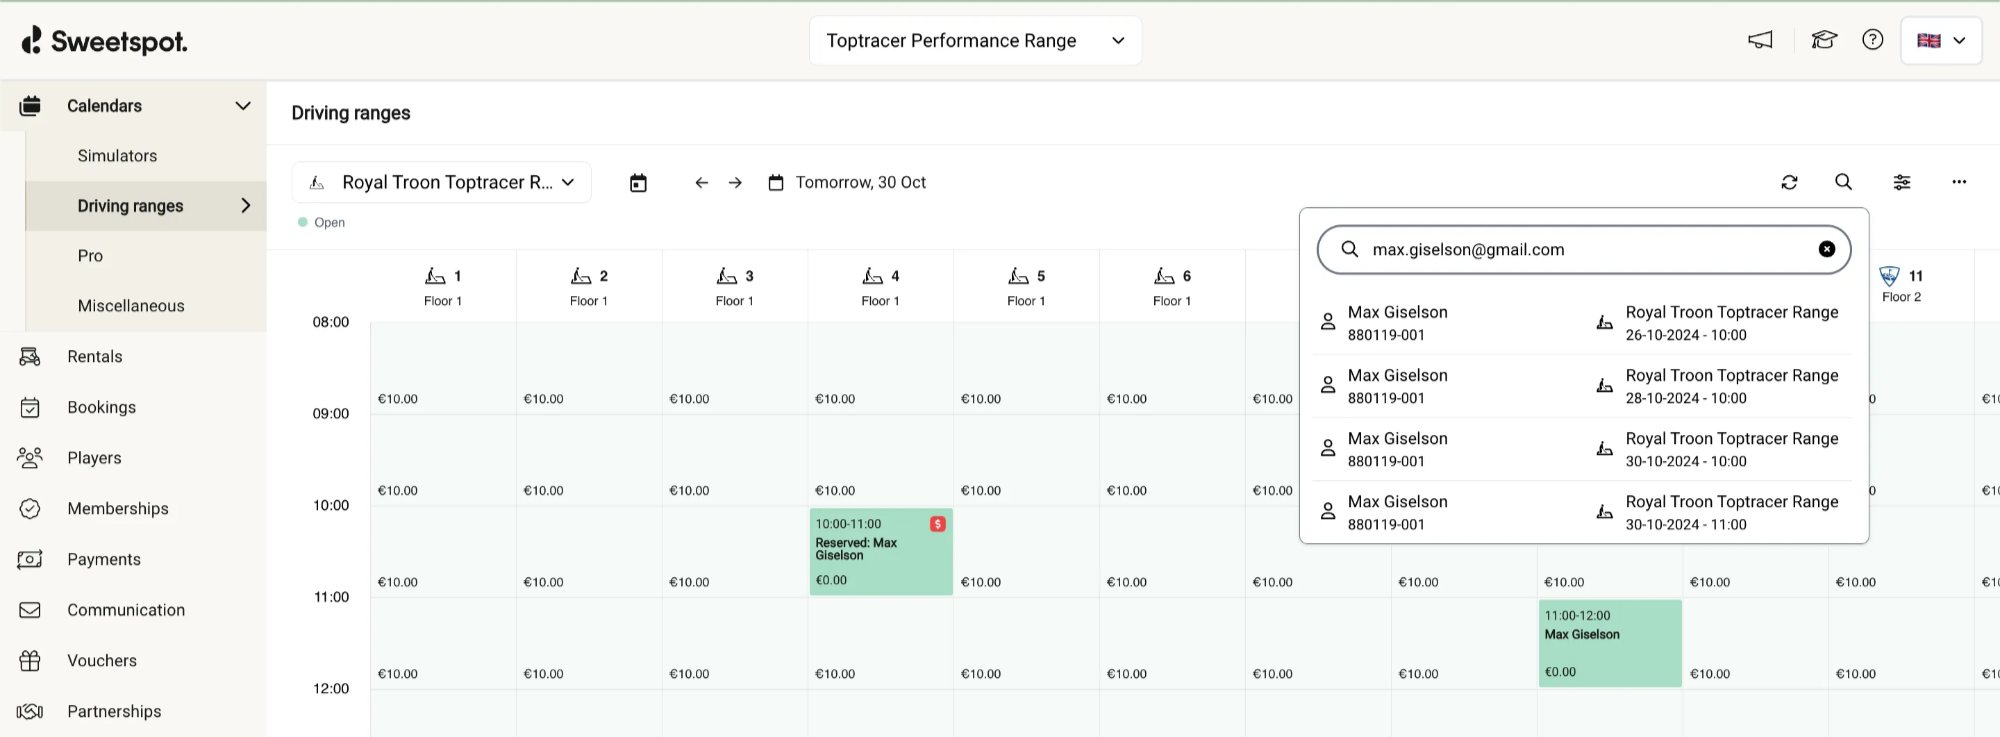The height and width of the screenshot is (737, 2000).
Task: Click bay 2 Floor 1 column header
Action: (x=589, y=286)
